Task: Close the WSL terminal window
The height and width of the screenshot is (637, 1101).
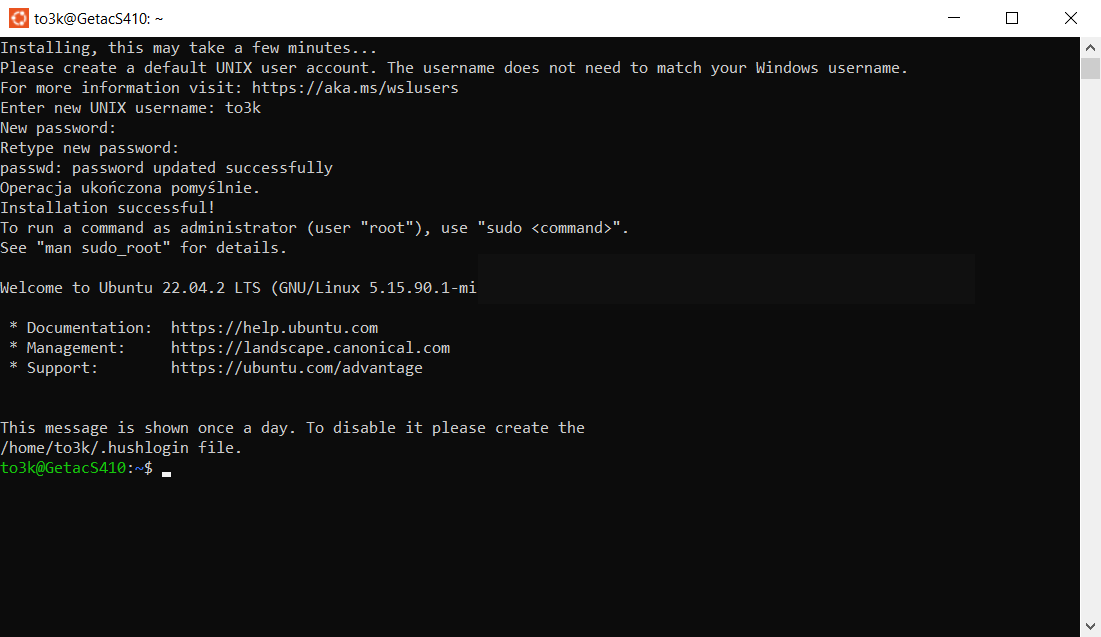Action: pos(1071,18)
